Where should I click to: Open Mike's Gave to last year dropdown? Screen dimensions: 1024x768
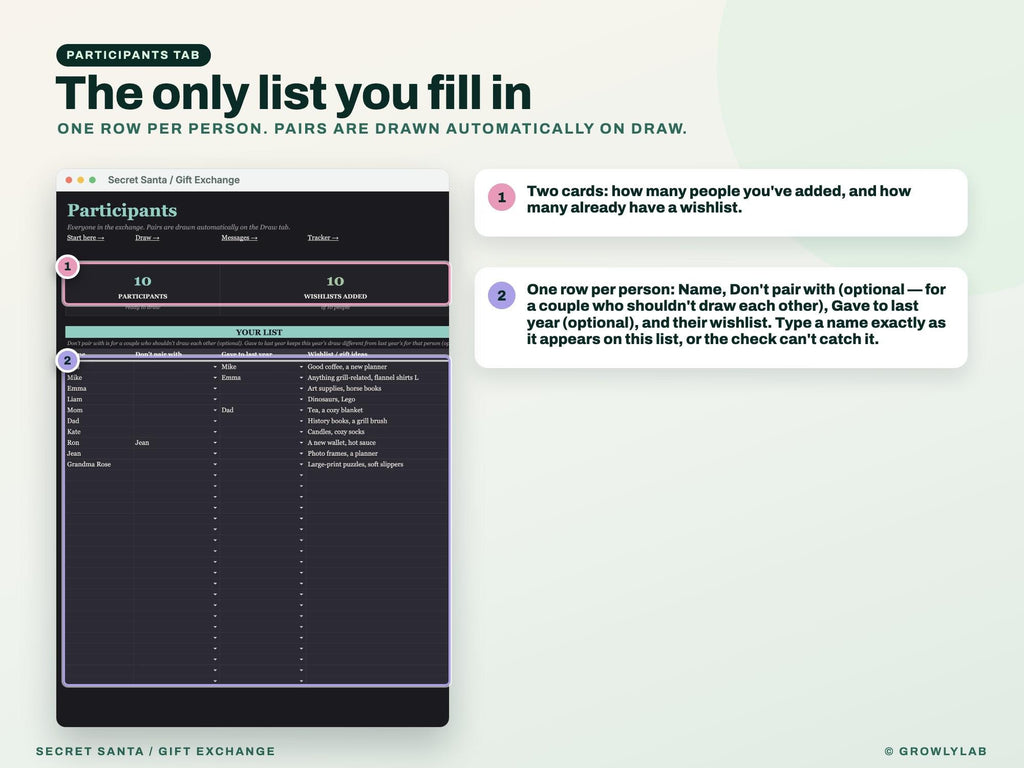click(301, 377)
